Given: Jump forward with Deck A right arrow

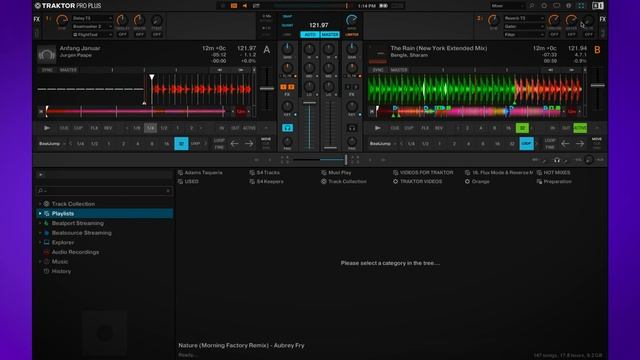Looking at the screenshot, I should click(x=249, y=144).
